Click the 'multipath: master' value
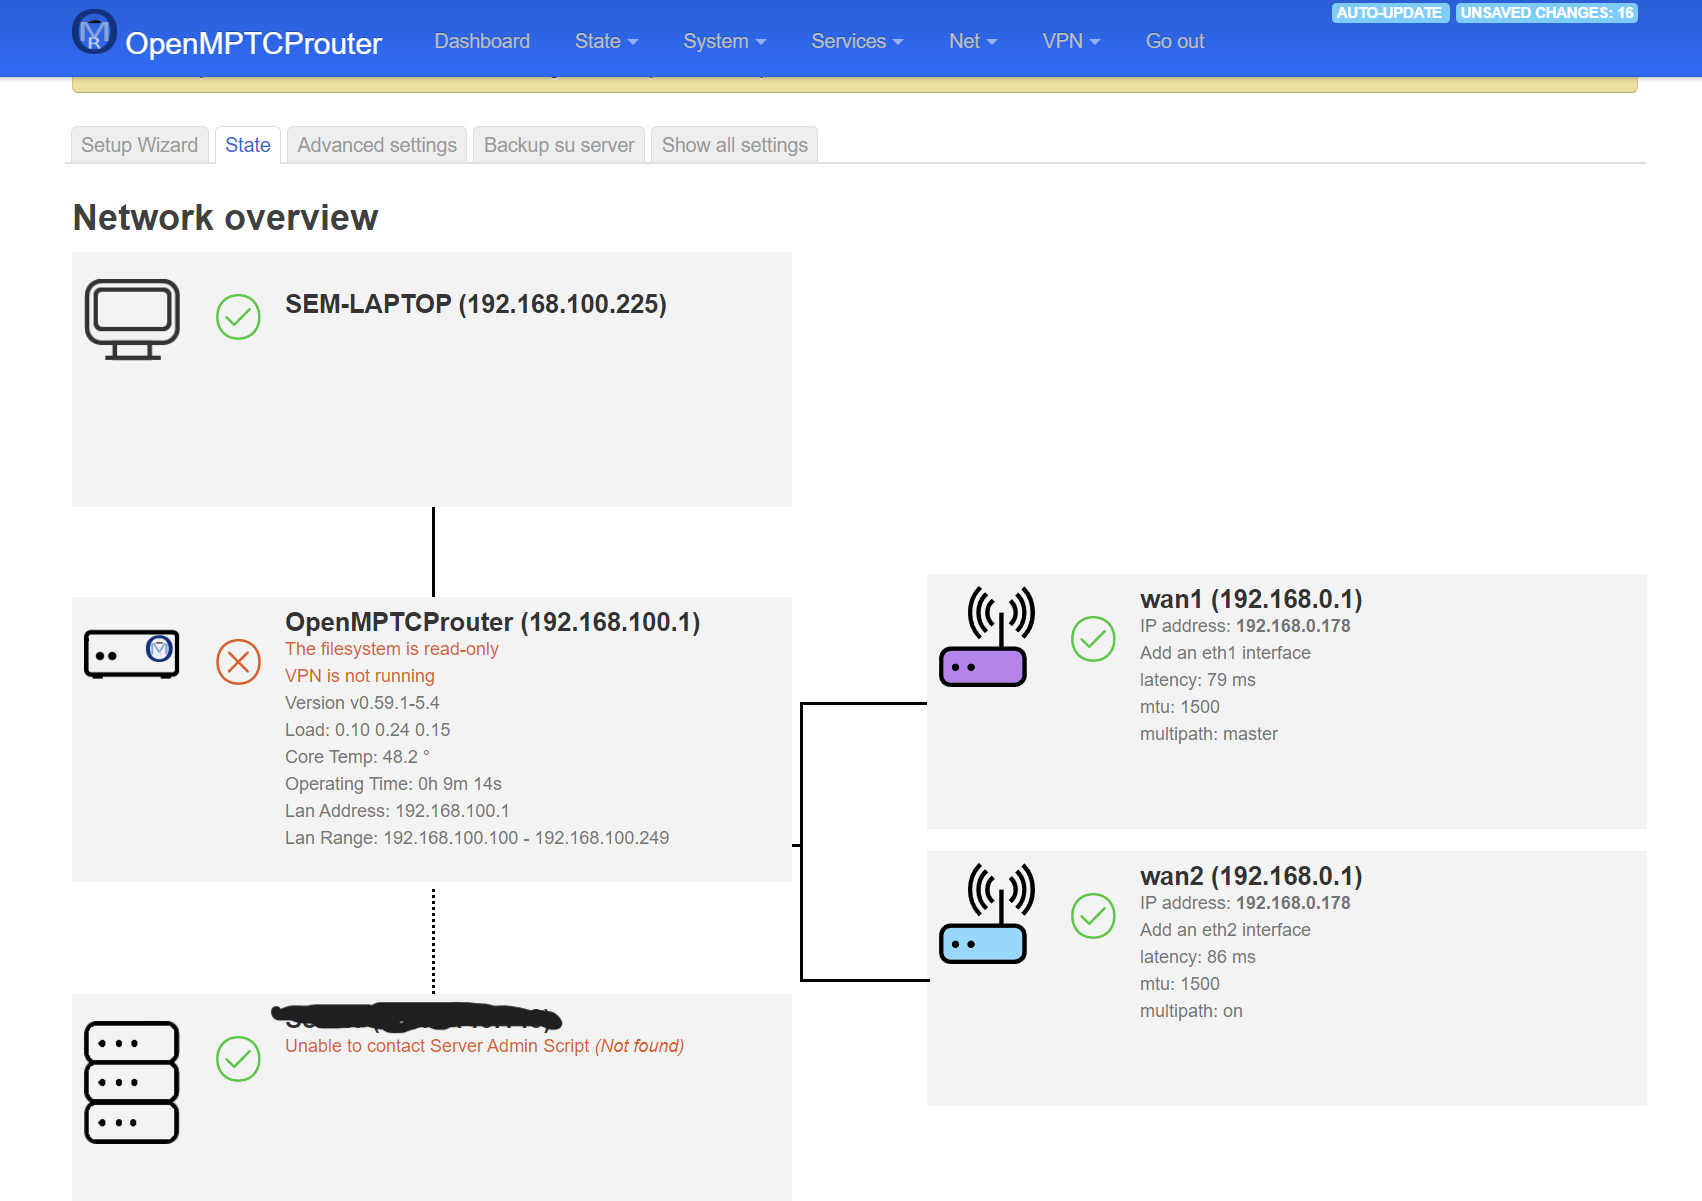 click(x=1209, y=734)
